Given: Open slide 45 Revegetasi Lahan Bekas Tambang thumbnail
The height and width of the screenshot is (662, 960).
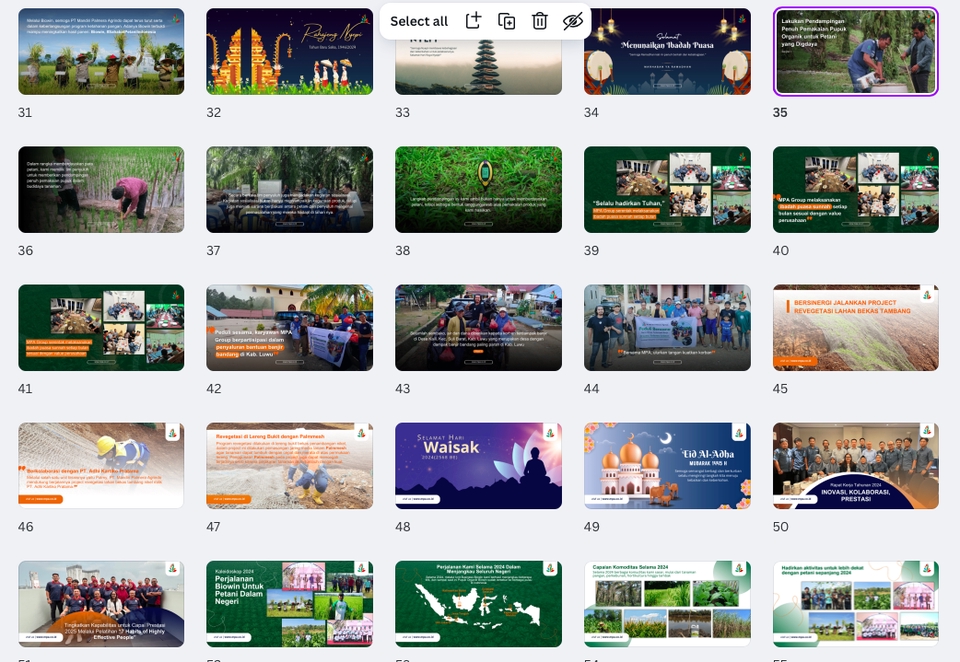Looking at the screenshot, I should coord(856,328).
